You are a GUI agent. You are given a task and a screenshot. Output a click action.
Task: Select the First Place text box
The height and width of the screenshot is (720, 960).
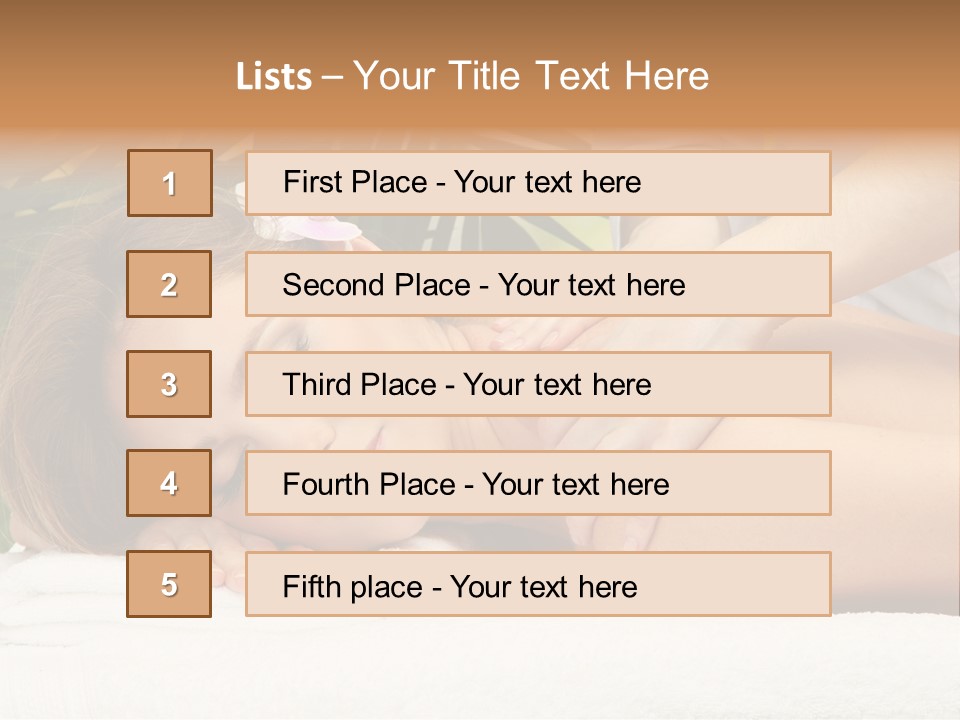538,183
